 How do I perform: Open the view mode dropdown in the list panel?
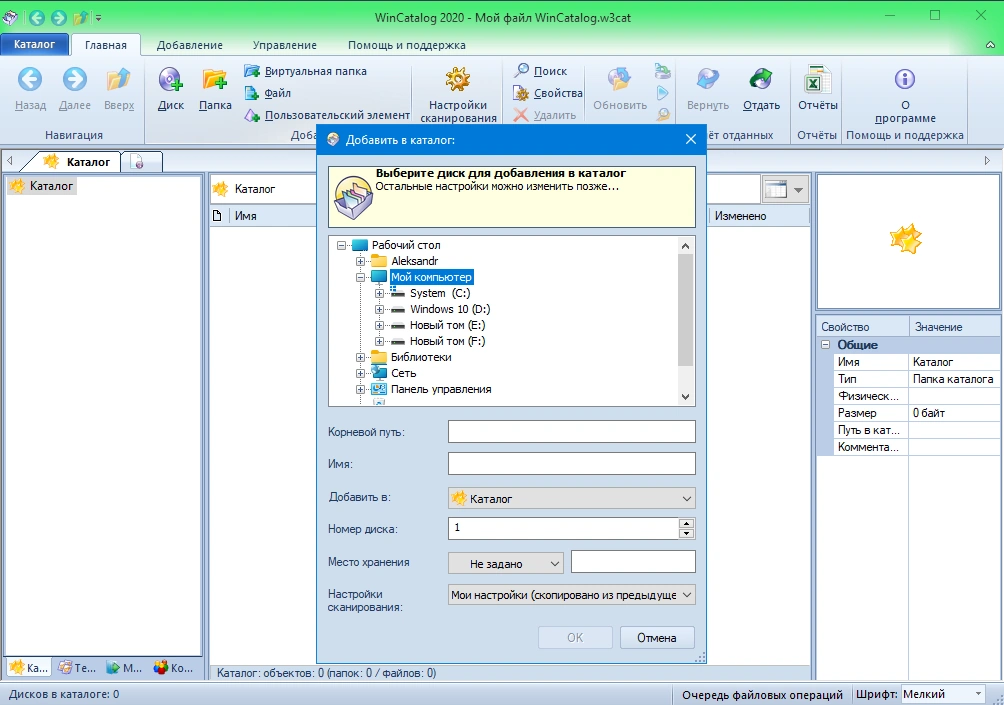(798, 190)
